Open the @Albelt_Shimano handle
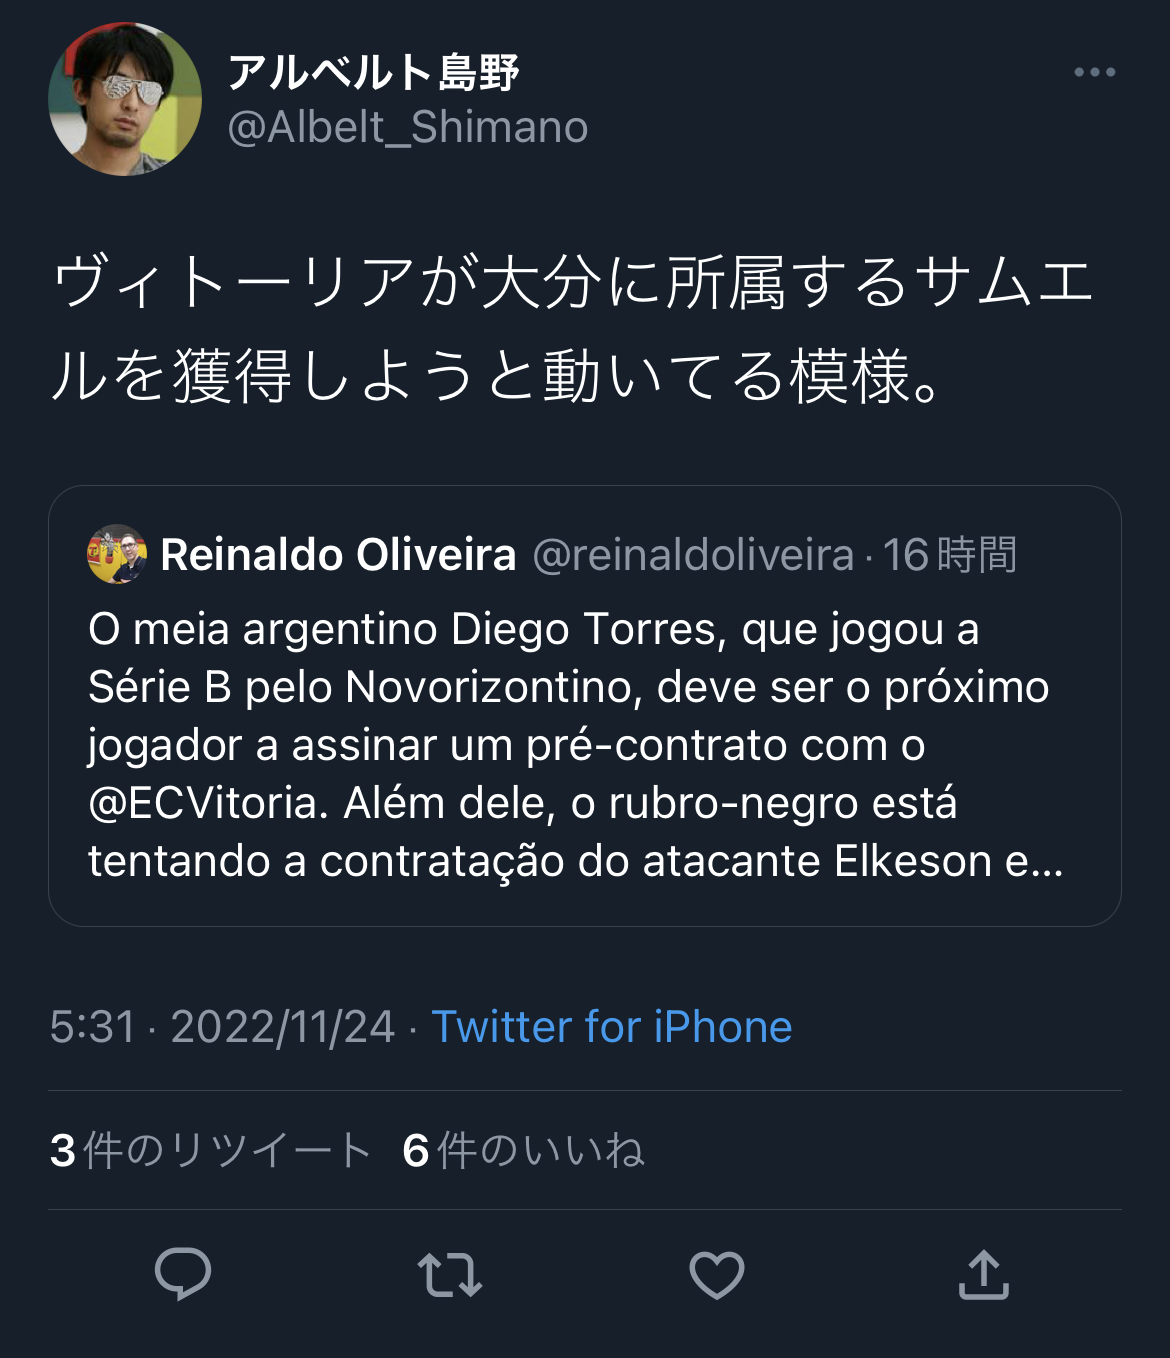1170x1358 pixels. (x=408, y=127)
